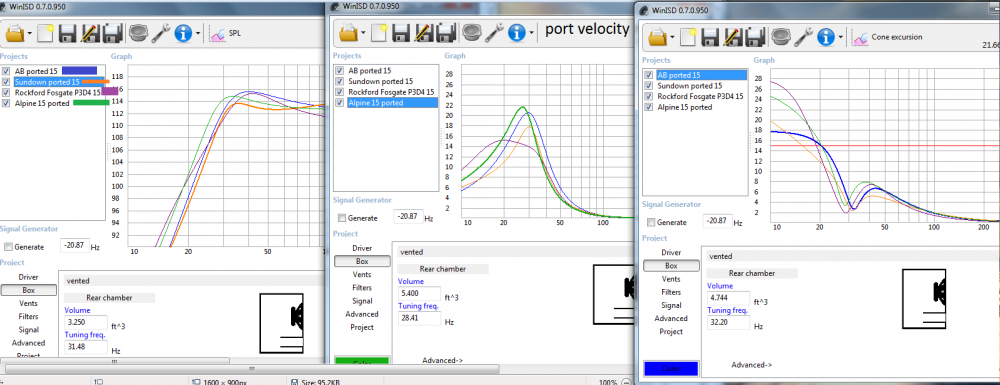This screenshot has height=385, width=1000.
Task: Click blue info icon in Cone excursion window
Action: pyautogui.click(x=826, y=37)
